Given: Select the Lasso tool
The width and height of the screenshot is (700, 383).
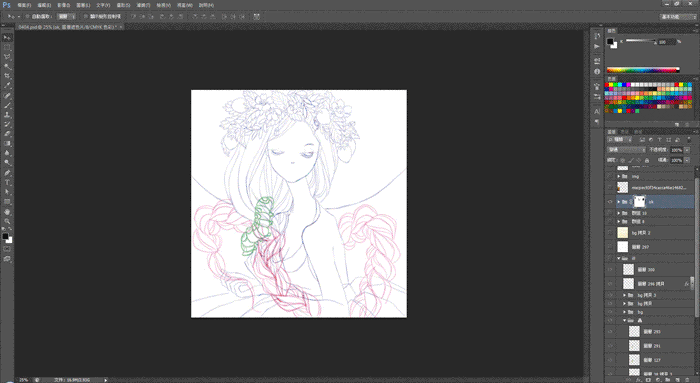Looking at the screenshot, I should pyautogui.click(x=7, y=57).
